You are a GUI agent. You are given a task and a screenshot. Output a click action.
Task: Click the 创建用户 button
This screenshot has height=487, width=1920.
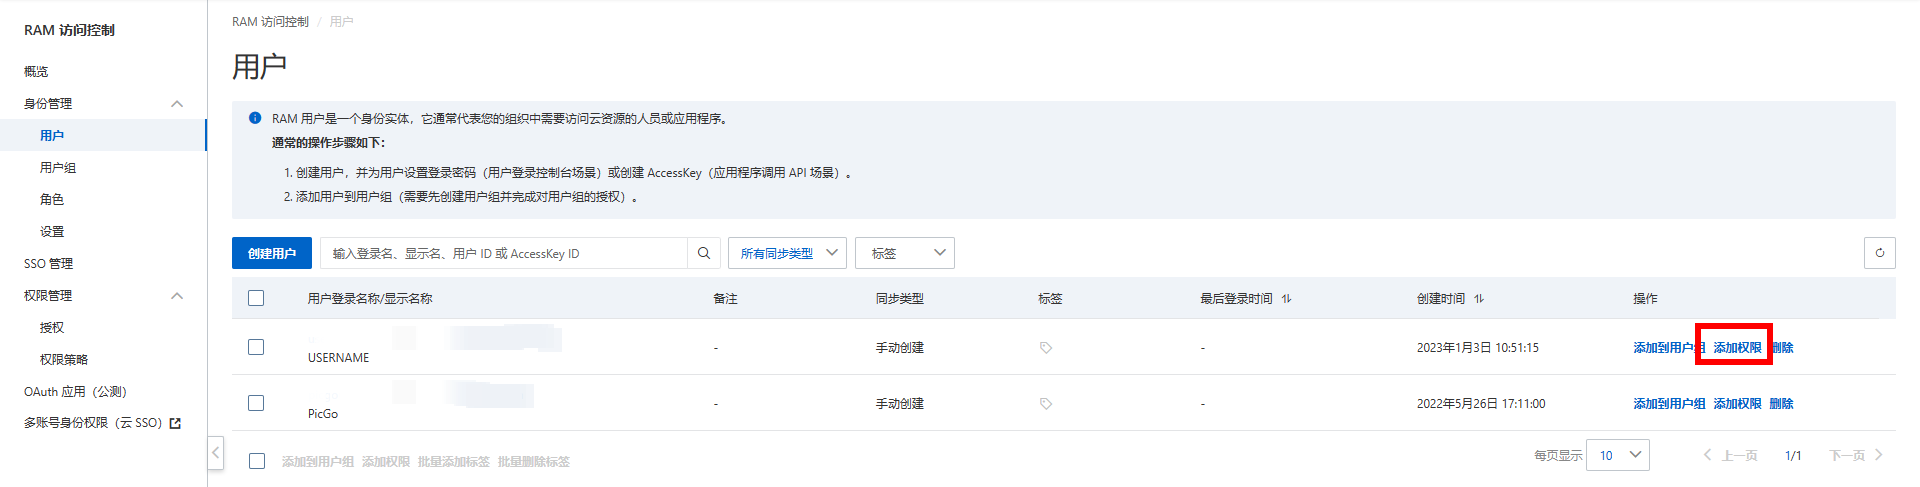pyautogui.click(x=272, y=253)
